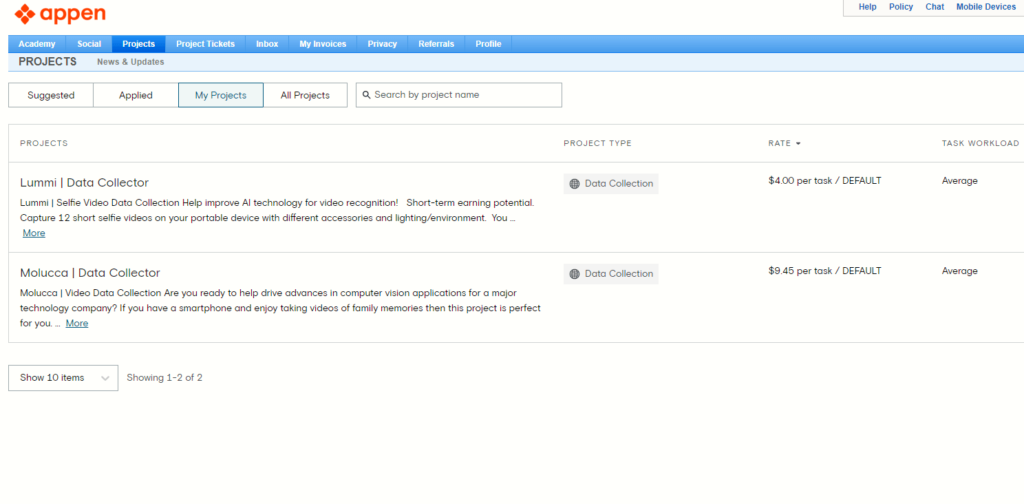The image size is (1024, 504).
Task: Open the Mobile Devices link
Action: click(986, 7)
